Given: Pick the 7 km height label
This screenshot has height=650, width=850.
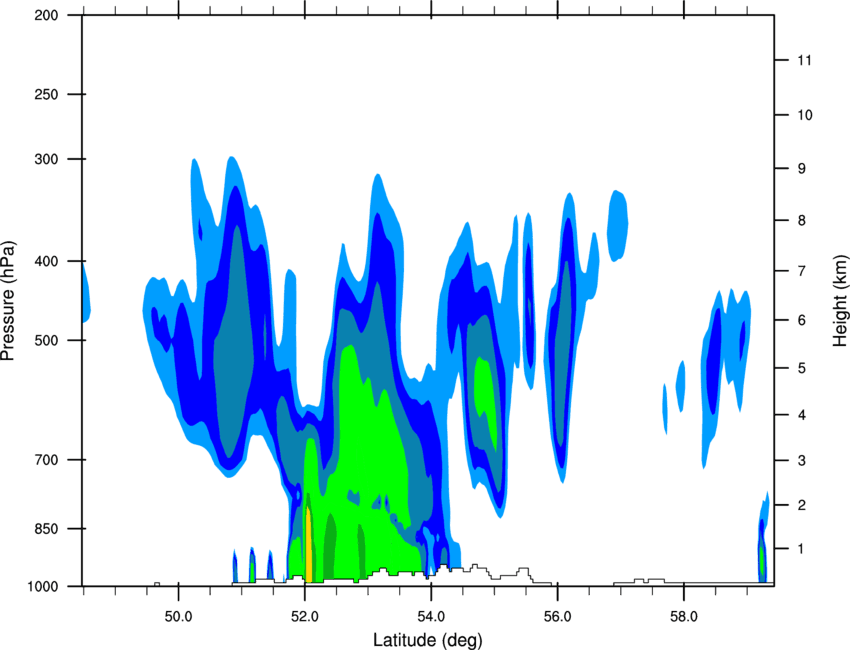Looking at the screenshot, I should 802,271.
